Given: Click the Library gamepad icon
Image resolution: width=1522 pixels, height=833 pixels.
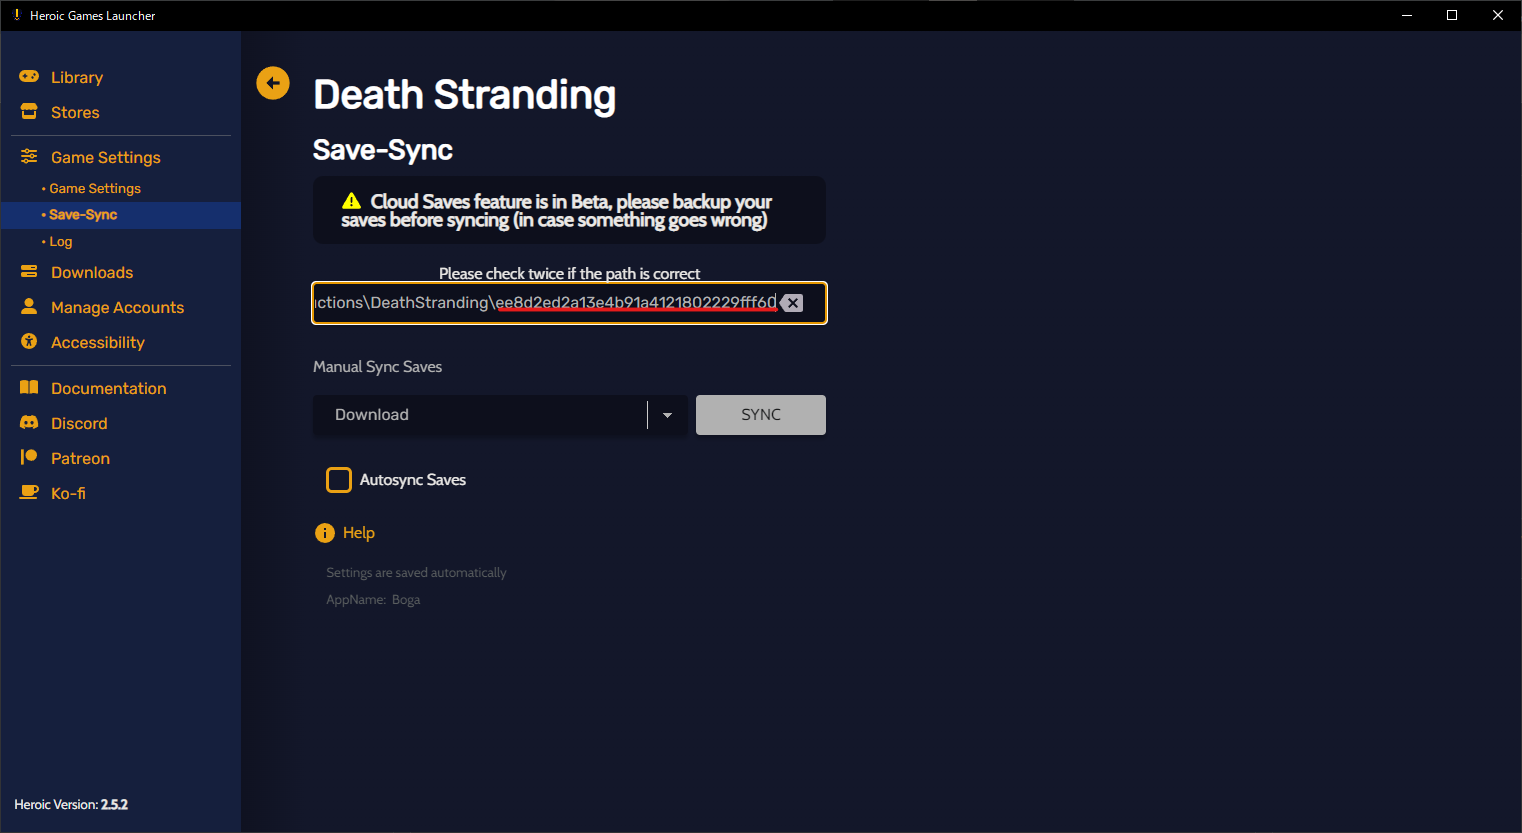Looking at the screenshot, I should point(29,77).
